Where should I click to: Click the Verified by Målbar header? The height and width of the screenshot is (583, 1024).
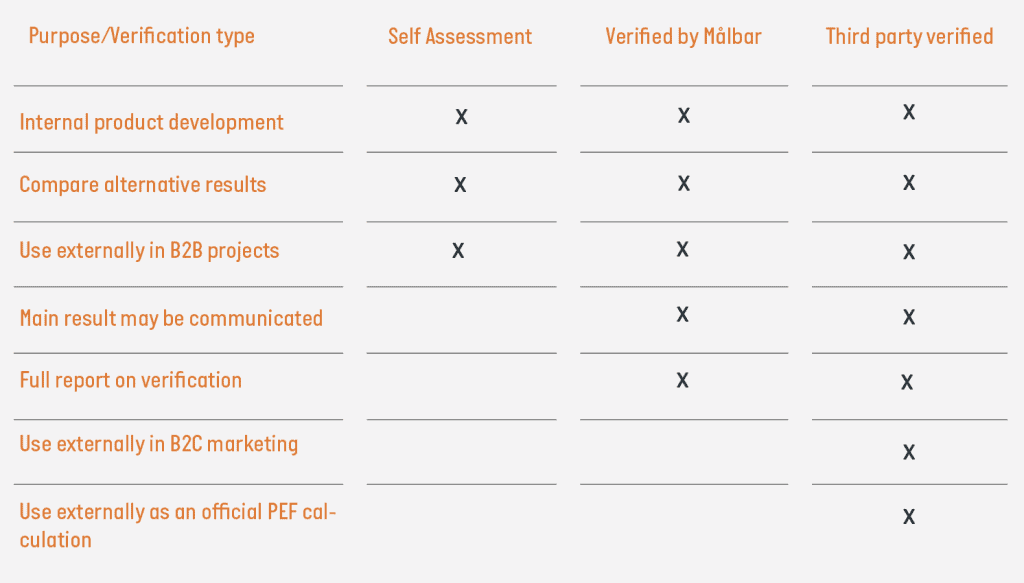pos(683,38)
